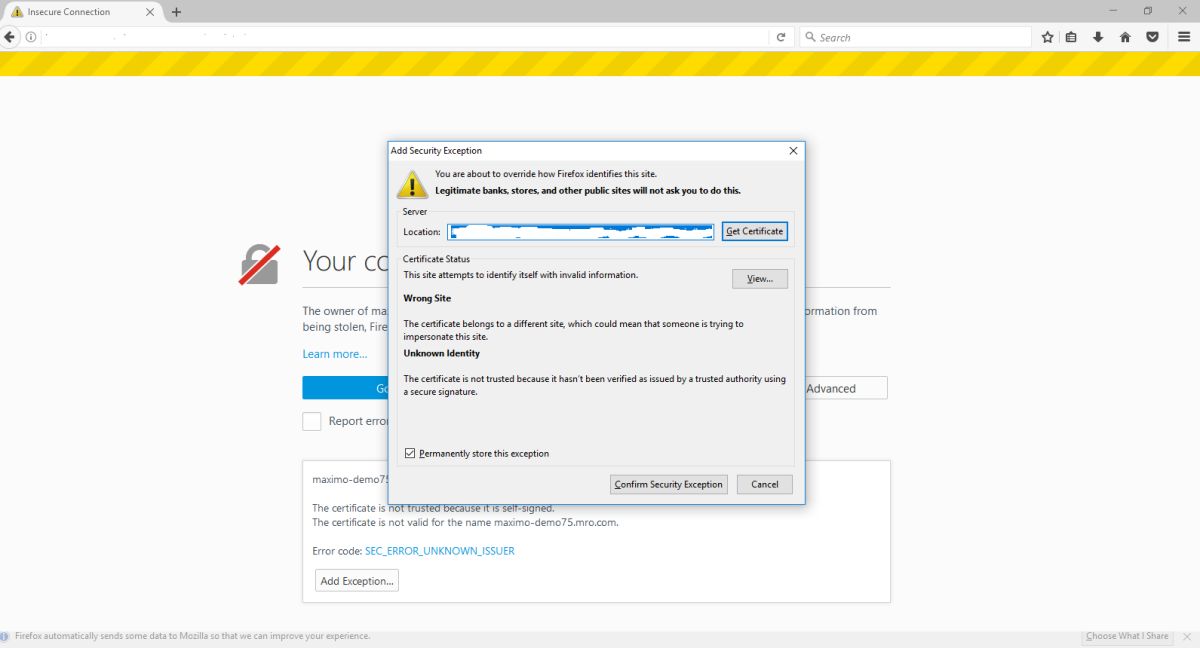The width and height of the screenshot is (1200, 648).
Task: Cancel the Add Security Exception dialog
Action: tap(765, 484)
